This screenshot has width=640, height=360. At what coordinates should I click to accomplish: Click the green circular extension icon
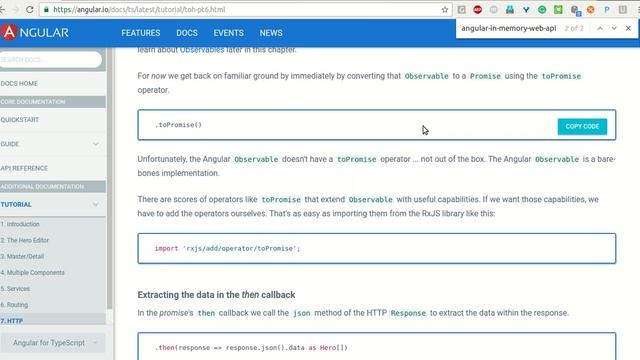point(542,9)
